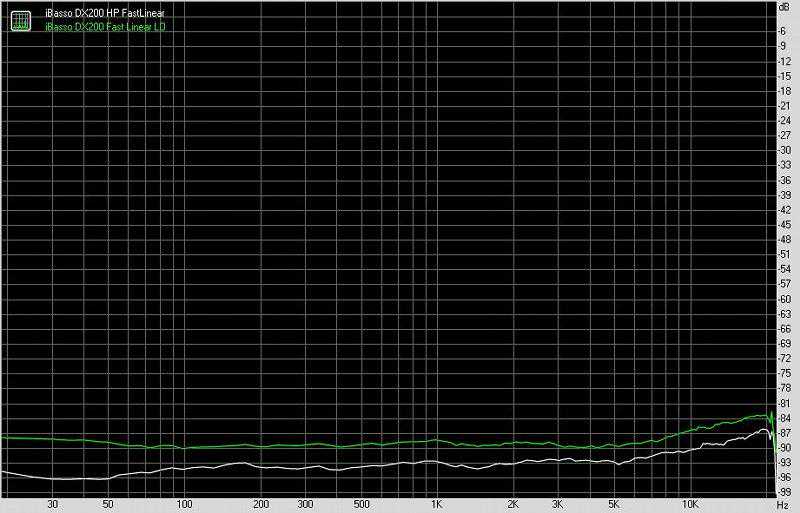Click the 3K frequency axis label
The image size is (800, 513).
[557, 505]
